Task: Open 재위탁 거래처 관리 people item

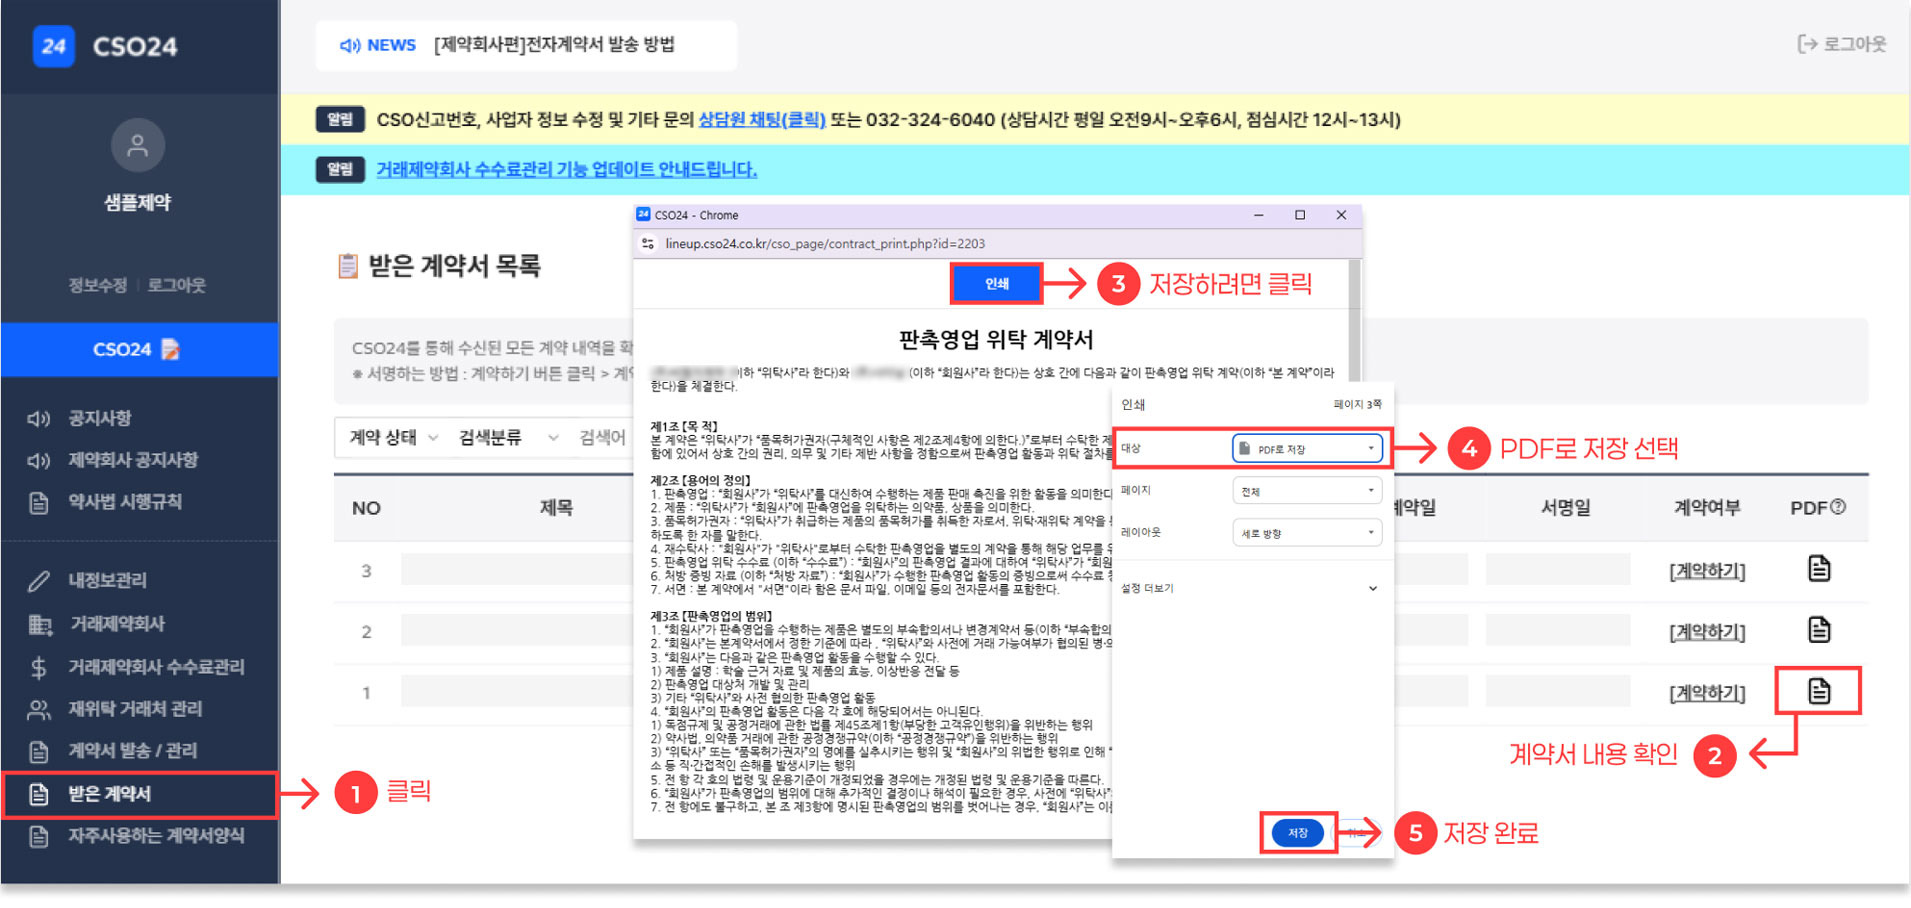Action: tap(115, 709)
